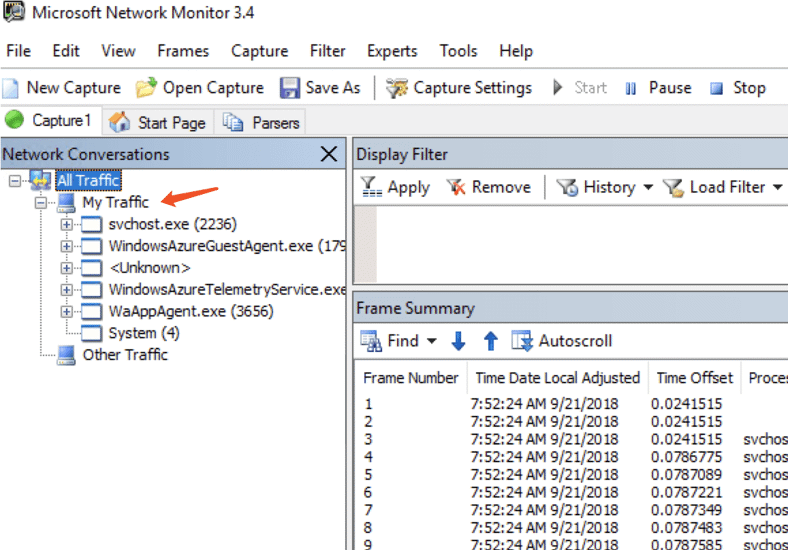This screenshot has width=788, height=550.
Task: Open the Find dropdown arrow
Action: pyautogui.click(x=432, y=341)
